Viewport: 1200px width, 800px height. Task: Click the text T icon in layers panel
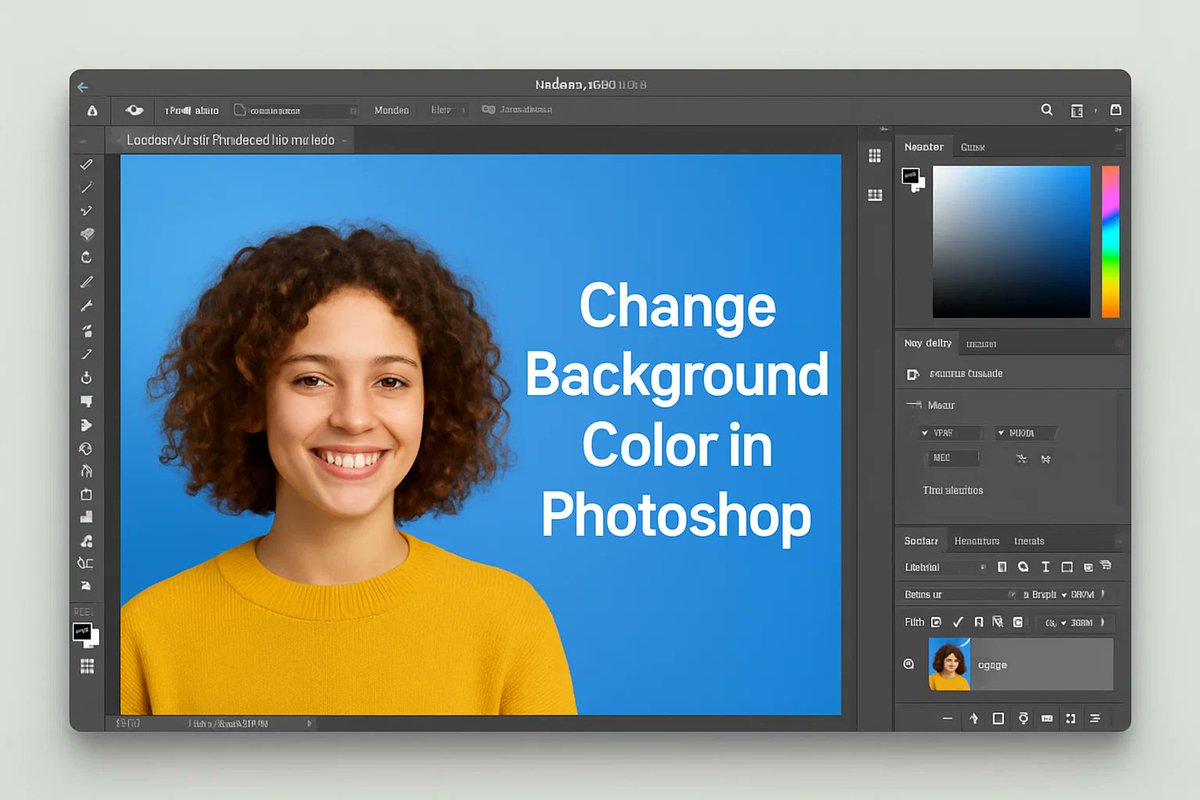pyautogui.click(x=1045, y=567)
